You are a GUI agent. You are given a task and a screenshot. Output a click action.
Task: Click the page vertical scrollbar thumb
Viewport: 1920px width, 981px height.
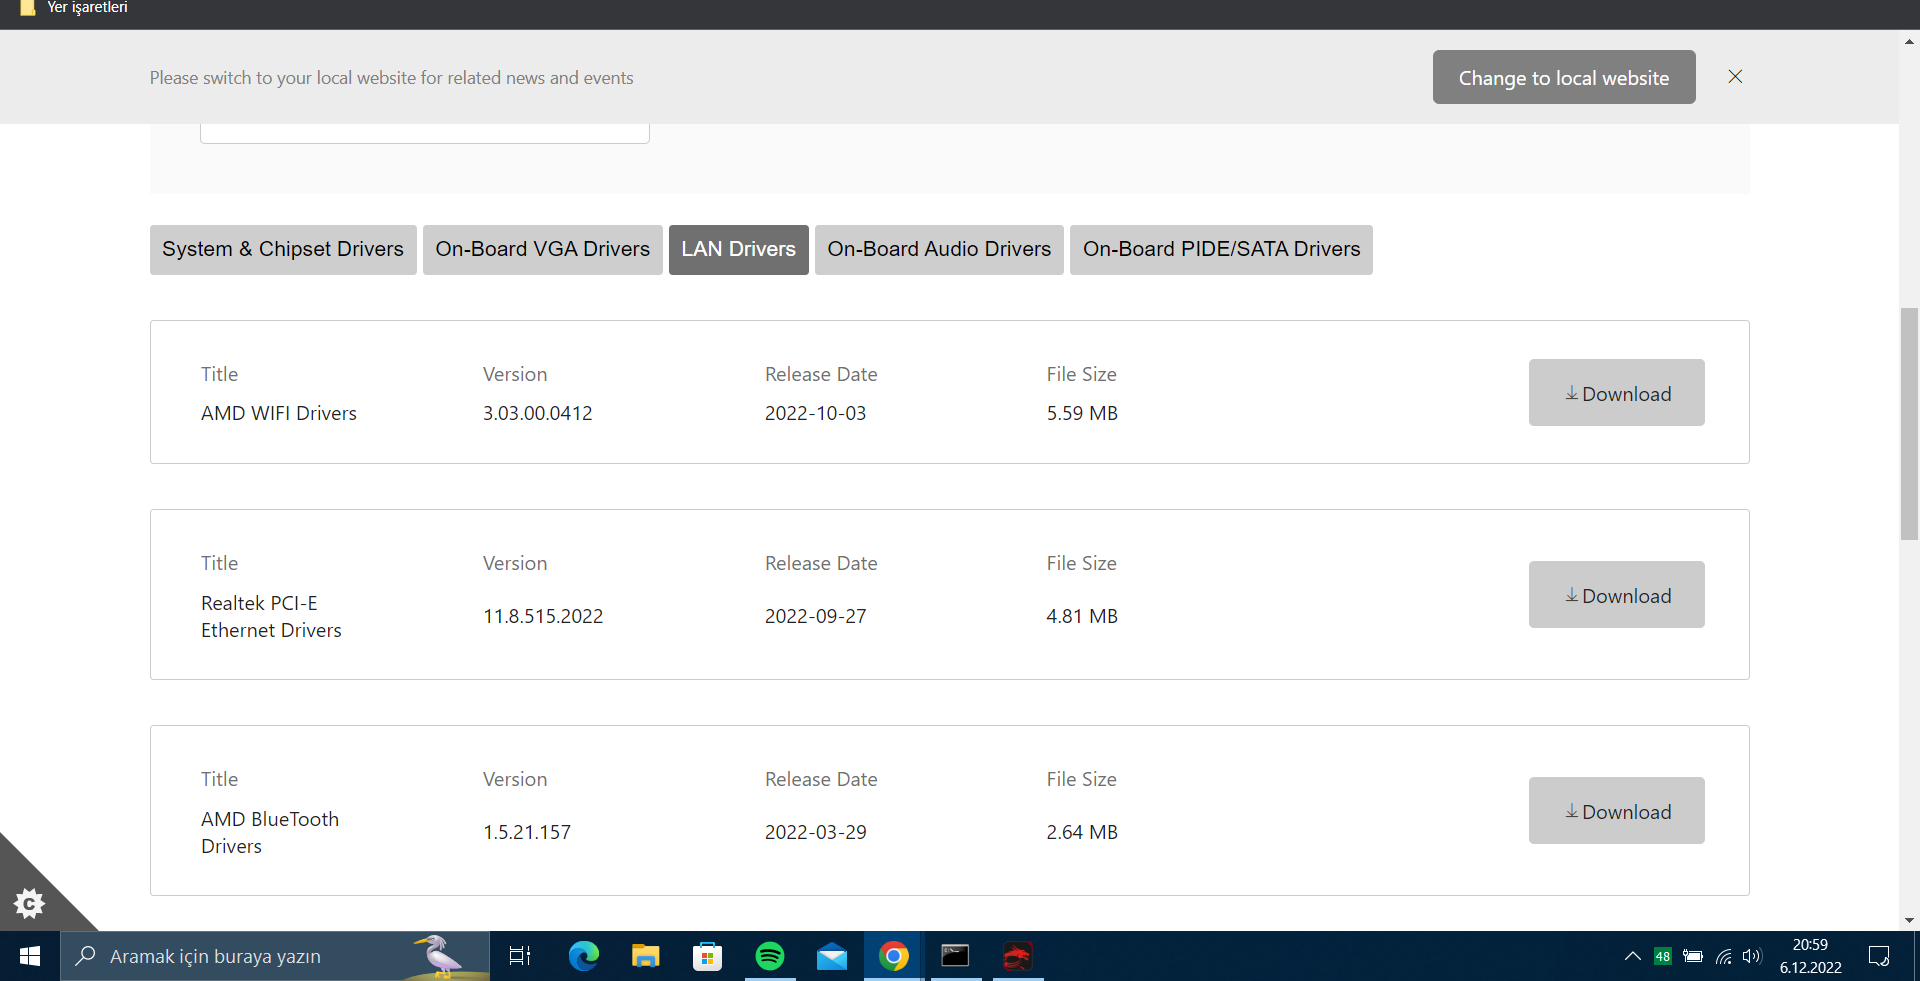pyautogui.click(x=1909, y=424)
